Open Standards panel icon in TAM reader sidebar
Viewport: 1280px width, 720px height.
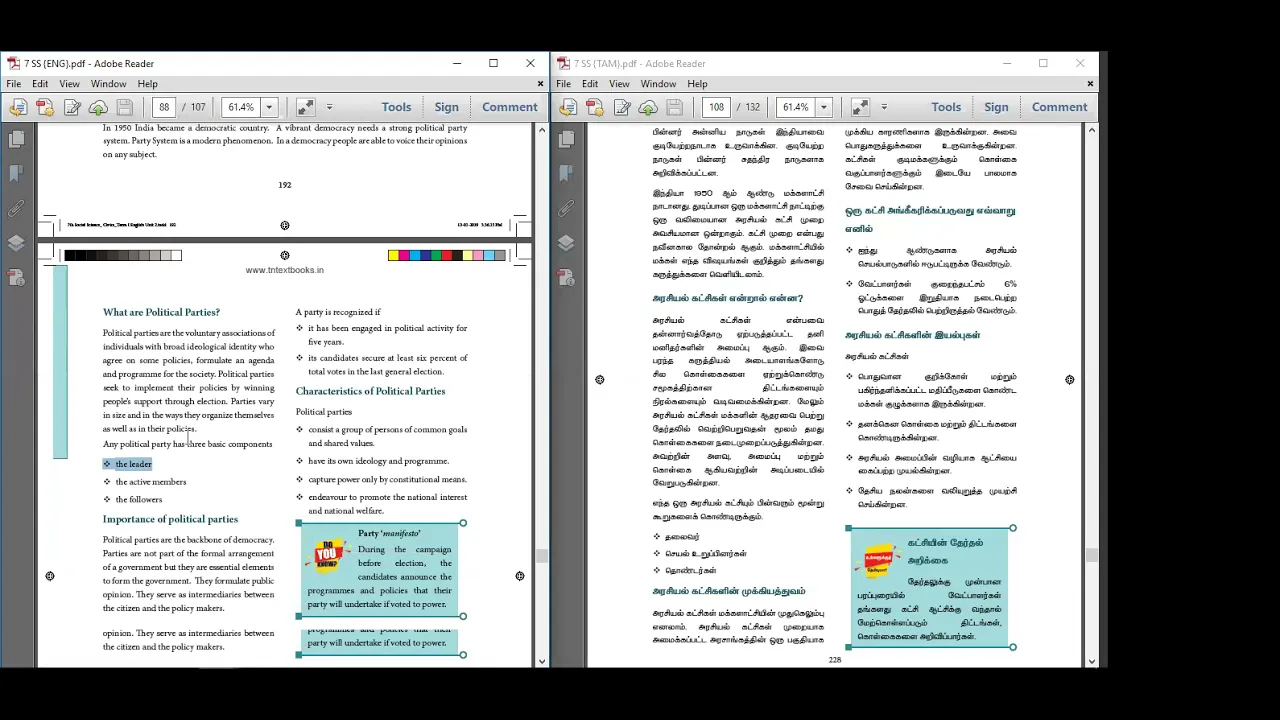pos(566,277)
